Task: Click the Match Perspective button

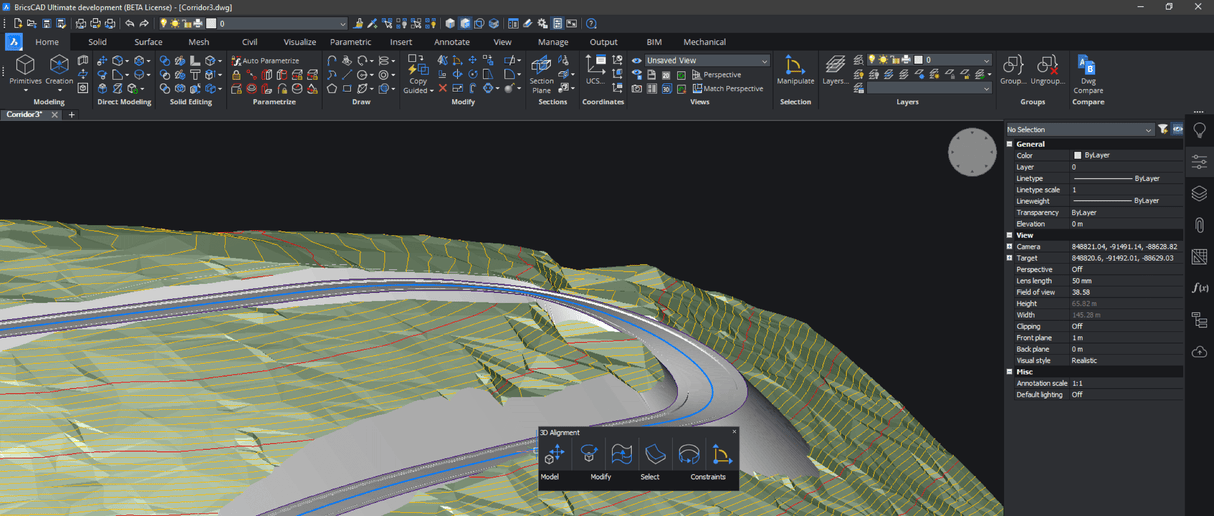Action: [x=727, y=89]
